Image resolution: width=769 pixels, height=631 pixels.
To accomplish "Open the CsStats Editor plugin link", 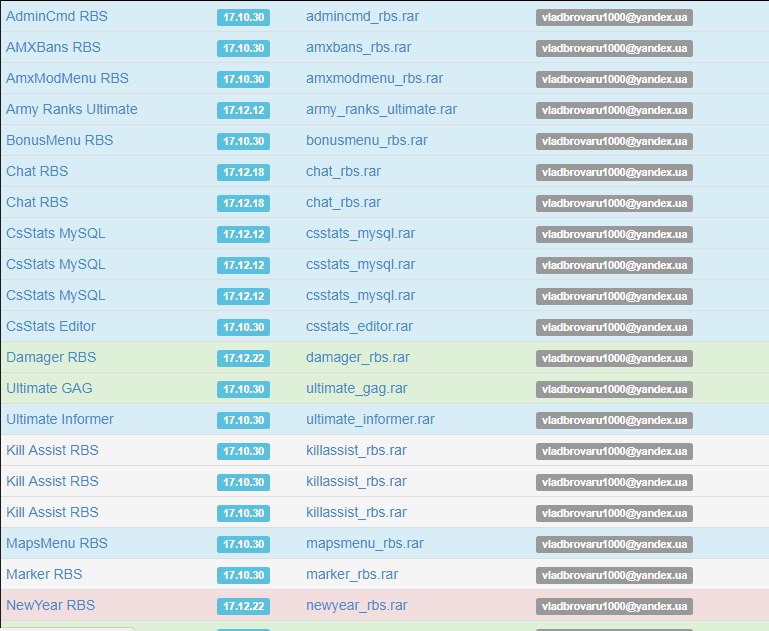I will pyautogui.click(x=51, y=327).
